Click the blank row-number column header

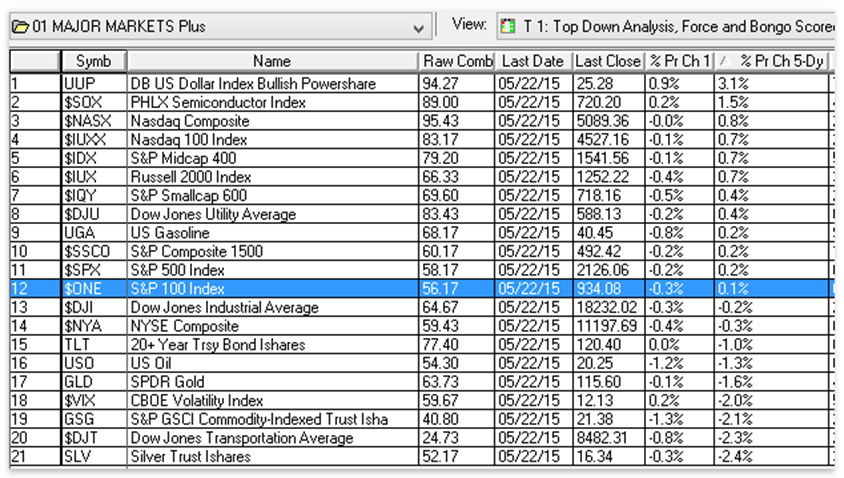34,61
